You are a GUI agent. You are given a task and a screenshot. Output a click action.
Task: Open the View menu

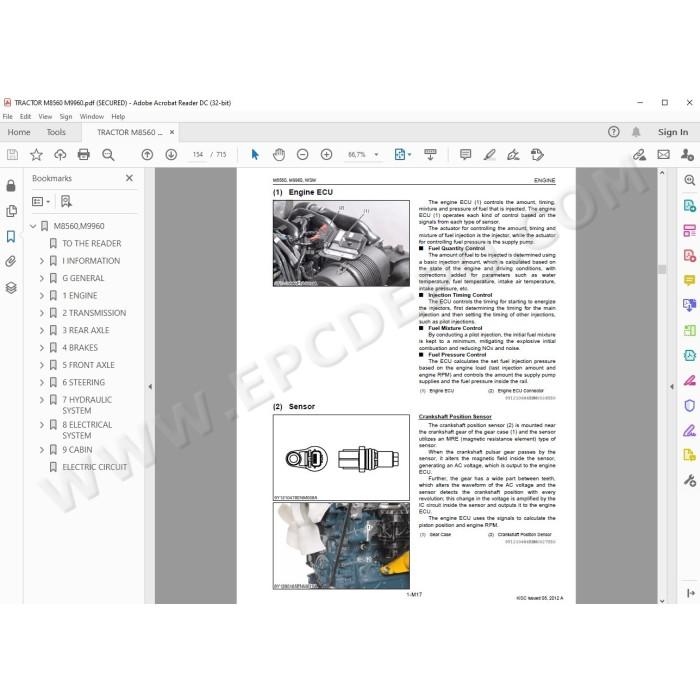[x=45, y=117]
